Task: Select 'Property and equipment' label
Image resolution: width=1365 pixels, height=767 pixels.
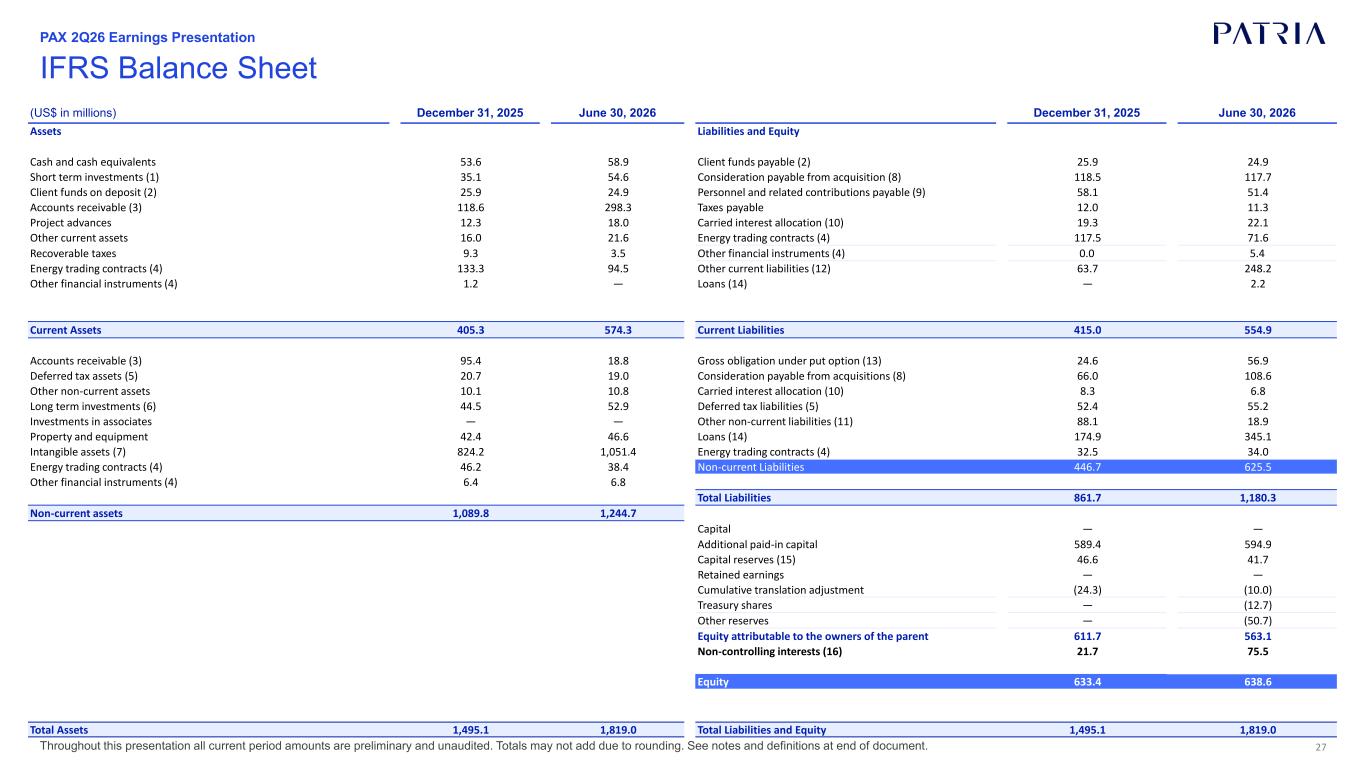Action: (89, 437)
